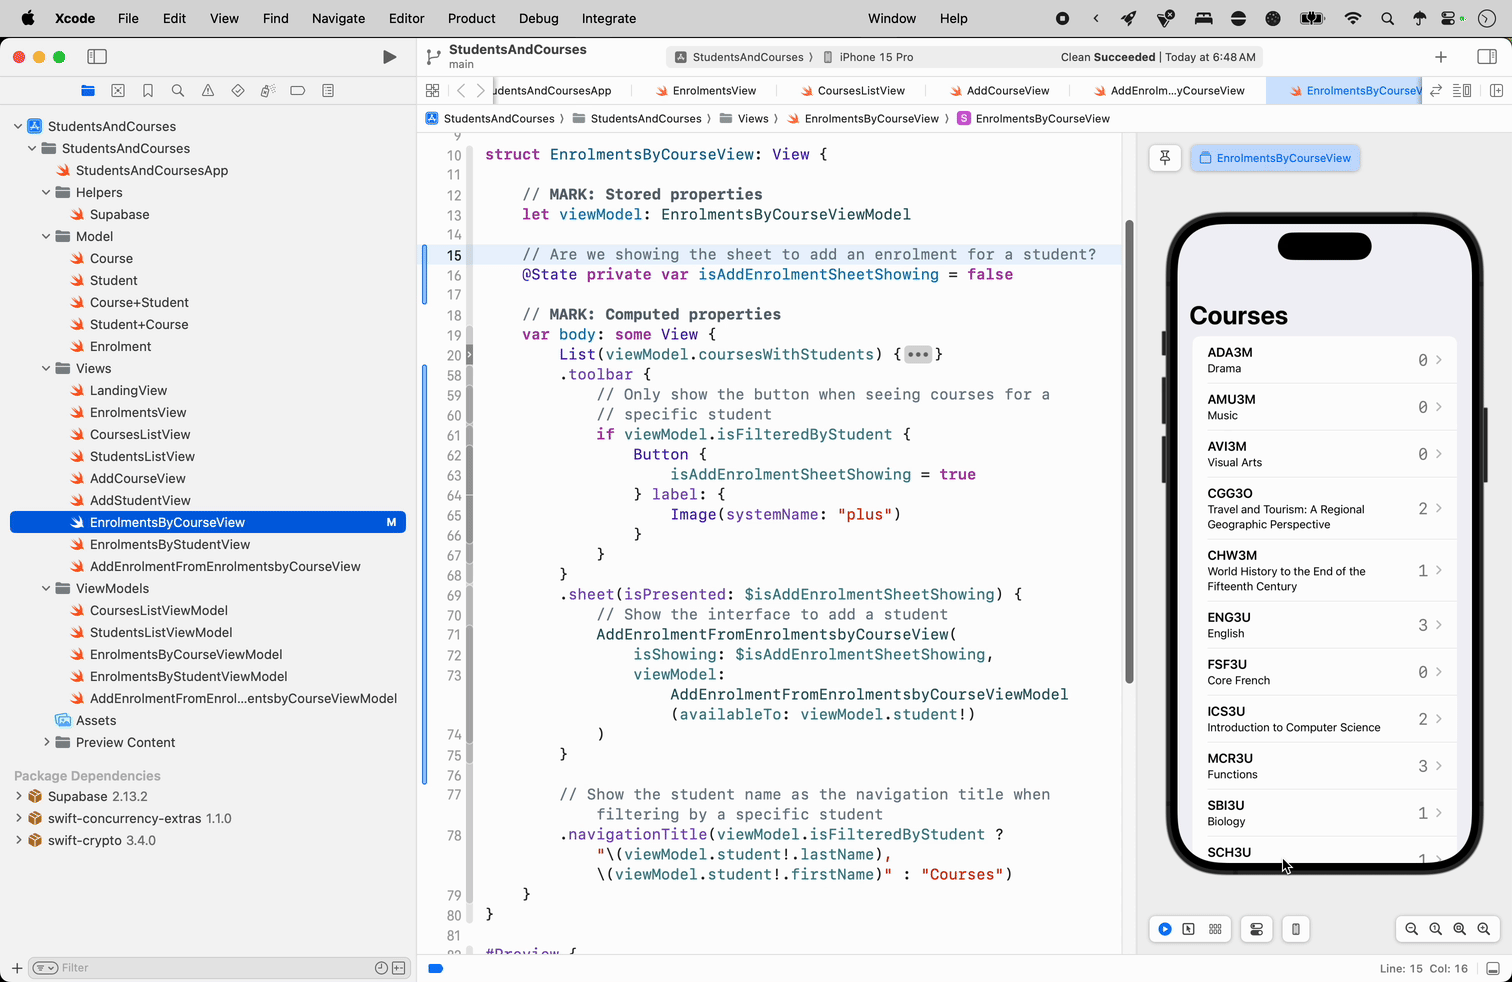Open EnrolmentsByStudentView in the navigator
Screen dimensions: 1512x982
169,545
